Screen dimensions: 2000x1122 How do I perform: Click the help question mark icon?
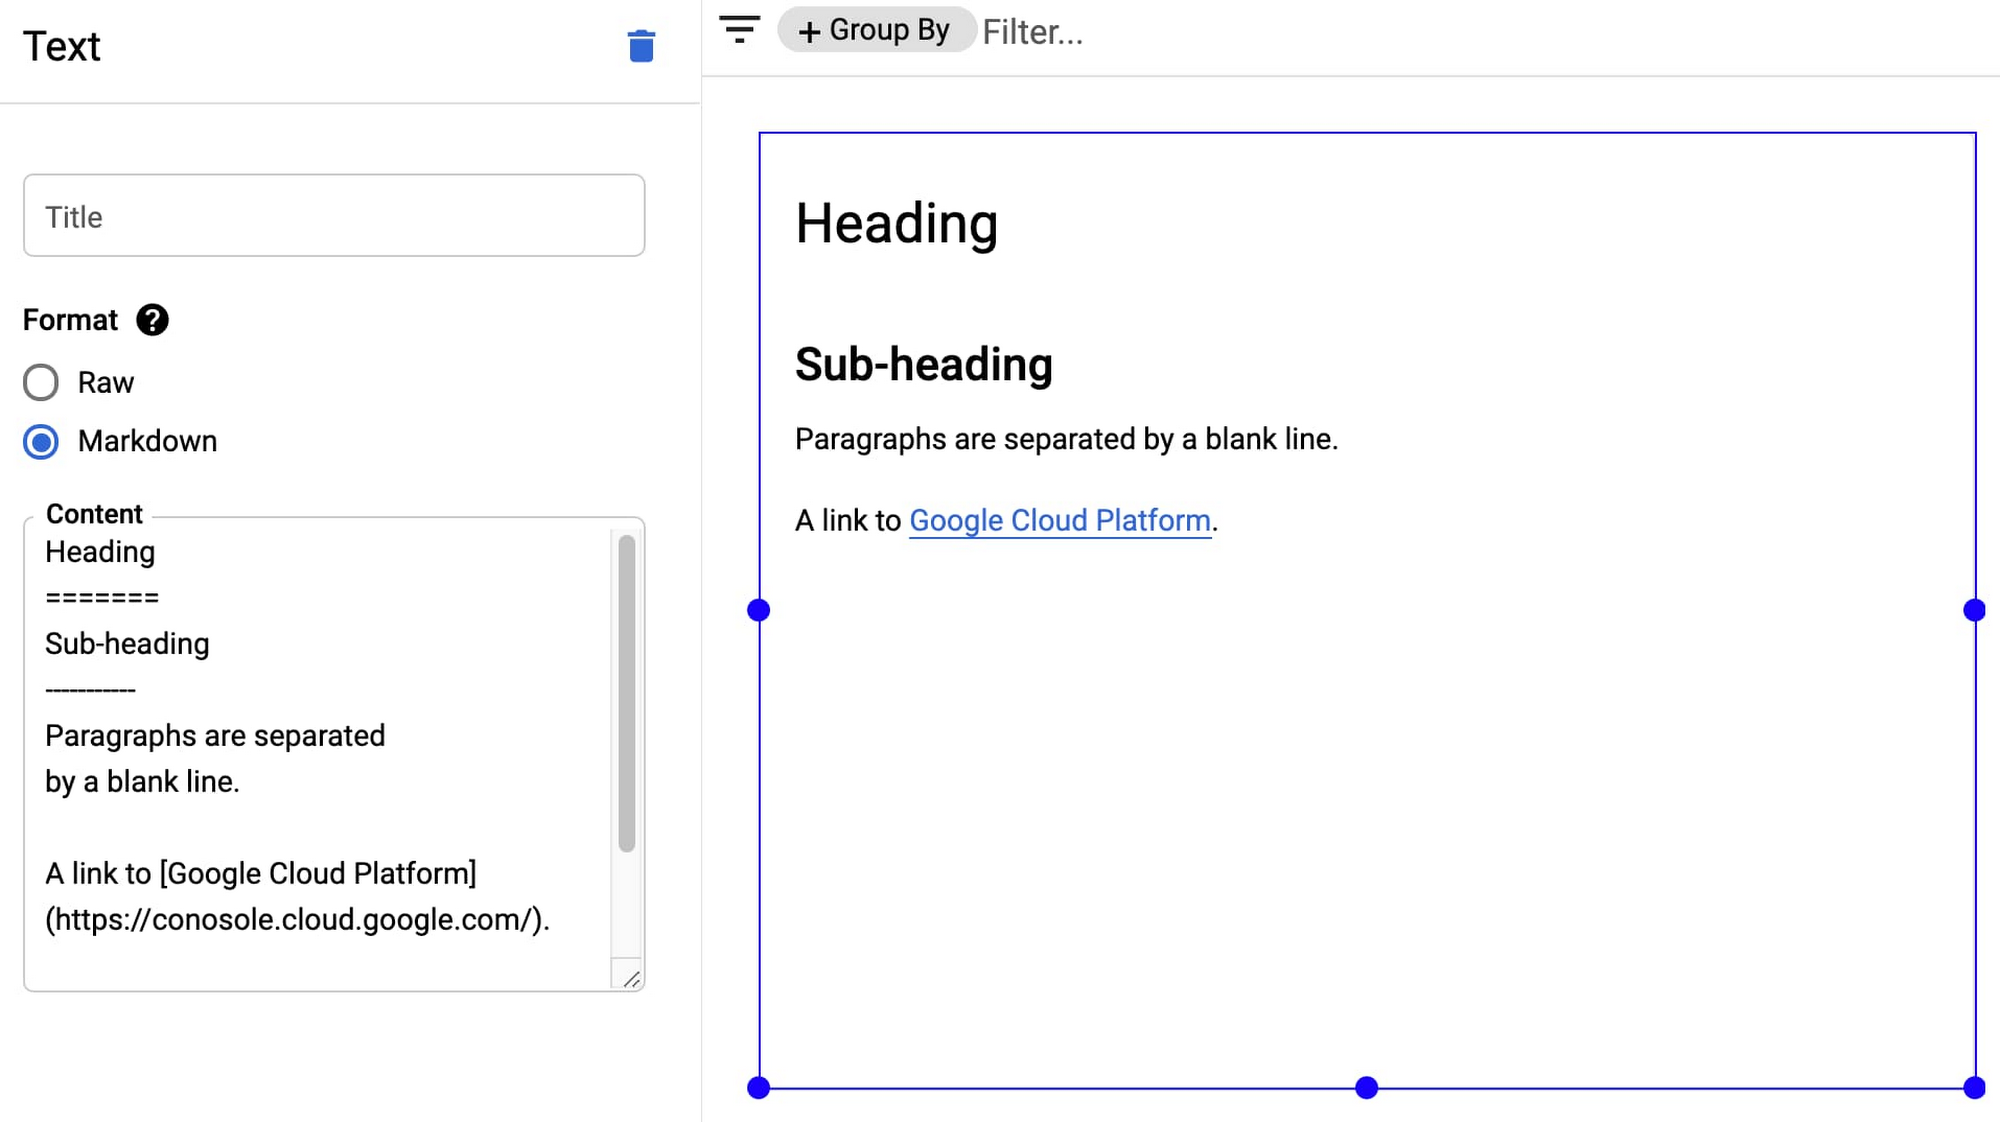click(x=152, y=320)
